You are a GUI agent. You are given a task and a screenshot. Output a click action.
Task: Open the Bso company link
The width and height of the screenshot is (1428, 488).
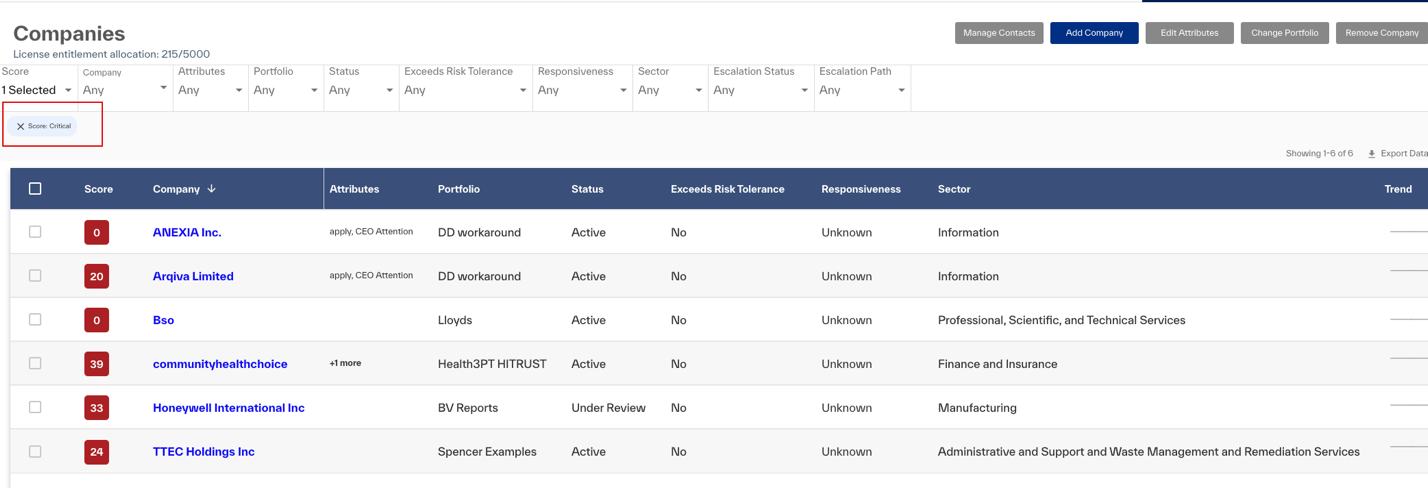(163, 321)
